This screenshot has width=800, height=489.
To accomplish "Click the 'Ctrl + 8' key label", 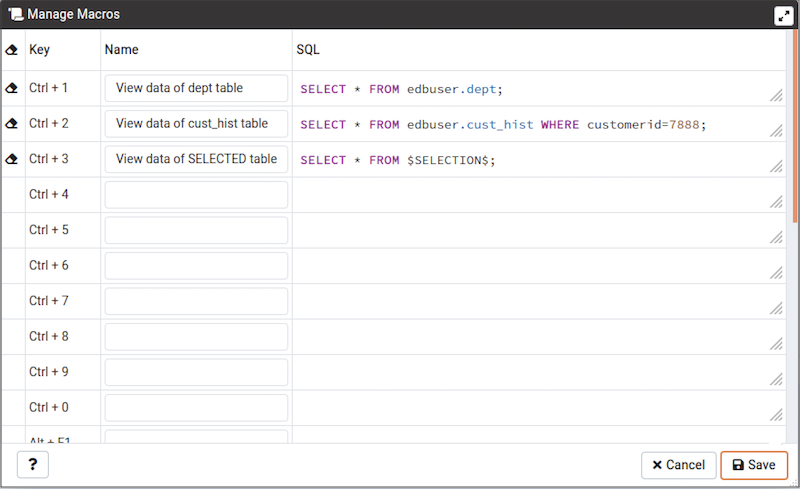I will (48, 336).
